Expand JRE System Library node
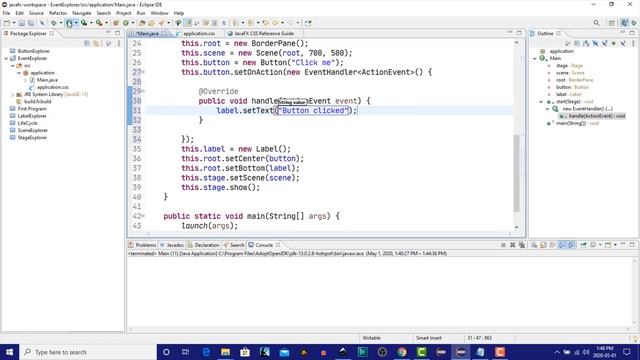Image resolution: width=640 pixels, height=360 pixels. (13, 94)
